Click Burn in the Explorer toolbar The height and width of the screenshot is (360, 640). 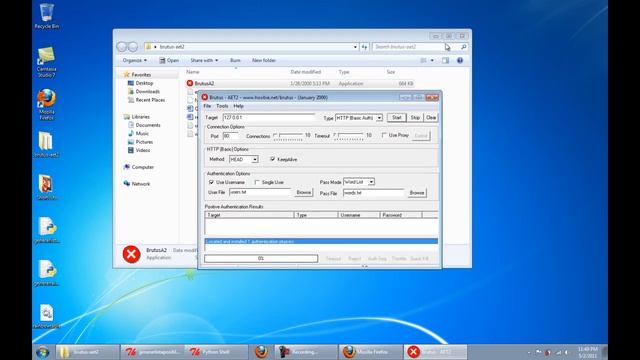point(235,60)
